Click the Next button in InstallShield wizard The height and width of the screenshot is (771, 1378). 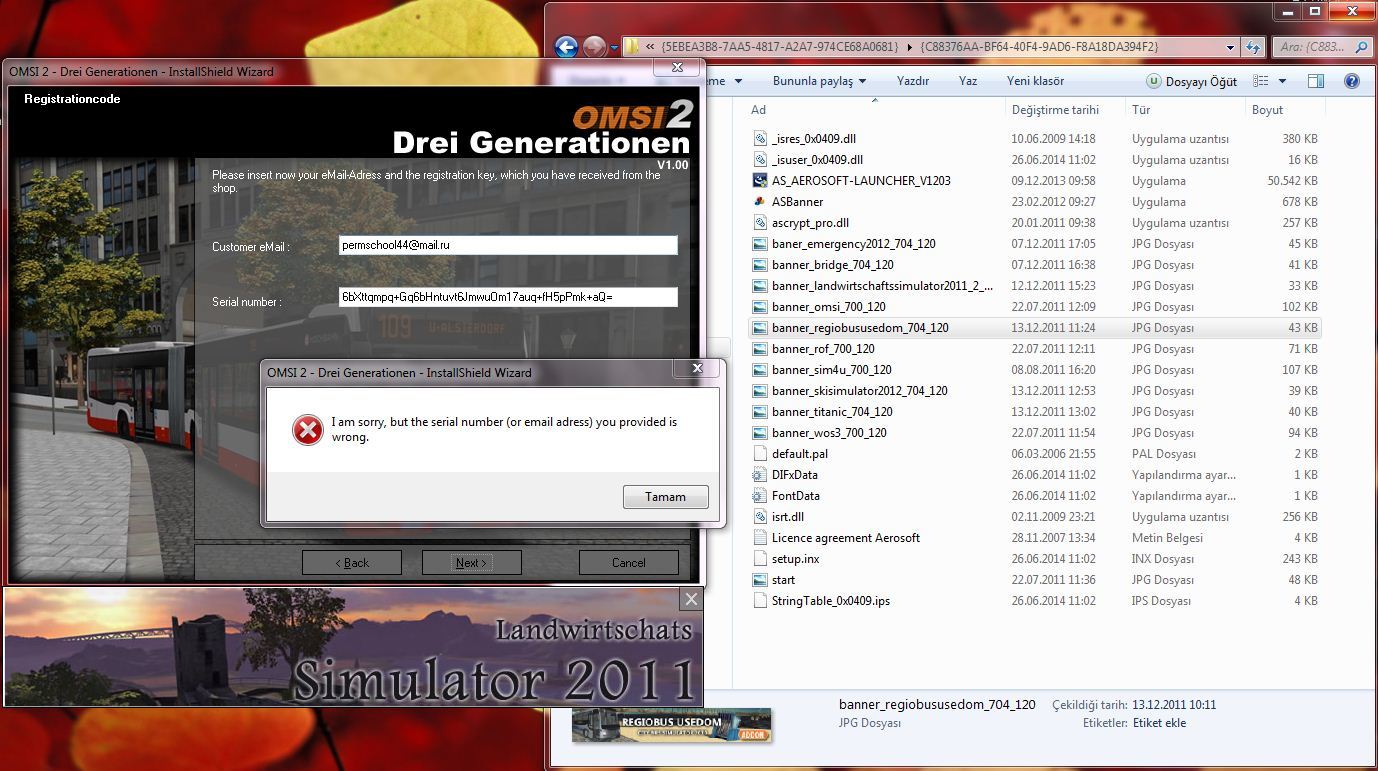click(x=471, y=563)
